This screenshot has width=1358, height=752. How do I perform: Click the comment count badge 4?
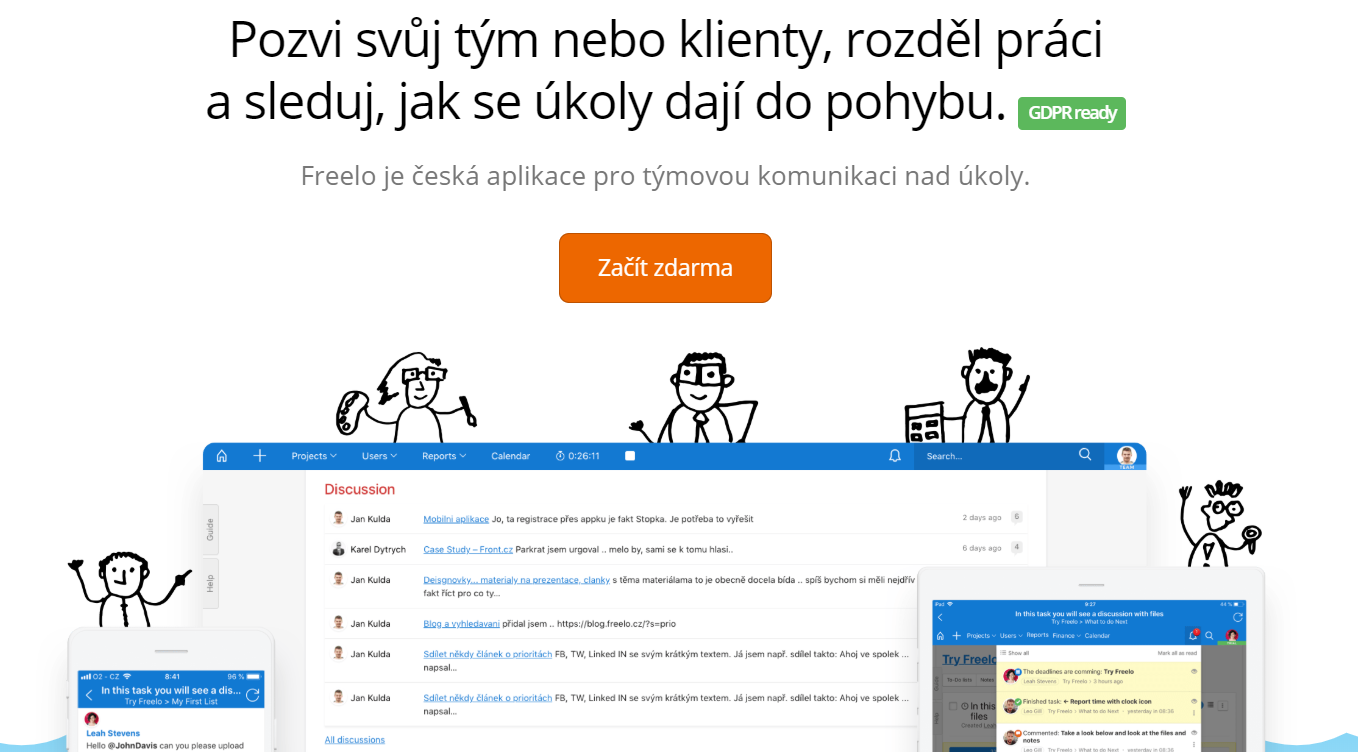coord(1017,547)
